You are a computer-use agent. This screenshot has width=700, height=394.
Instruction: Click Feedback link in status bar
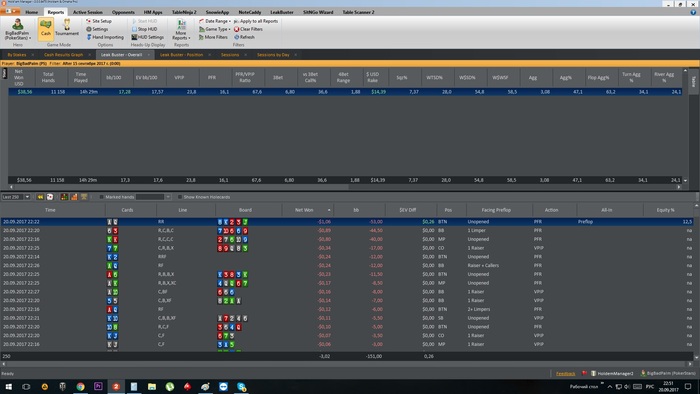[x=565, y=373]
